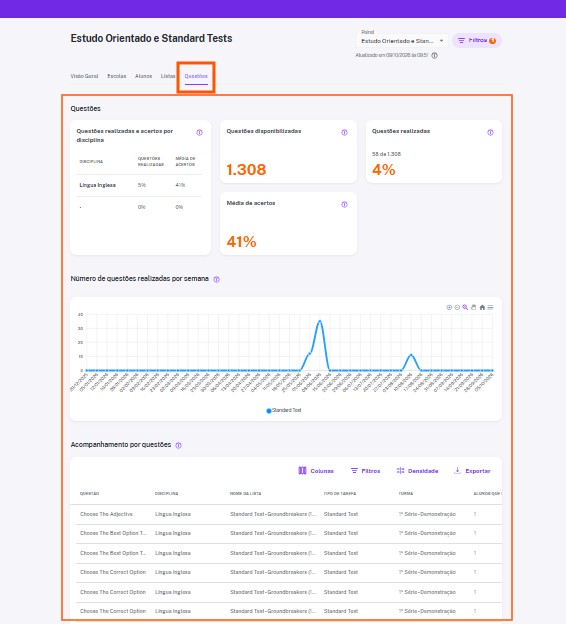Info icon next to weekly questions chart title

click(217, 279)
